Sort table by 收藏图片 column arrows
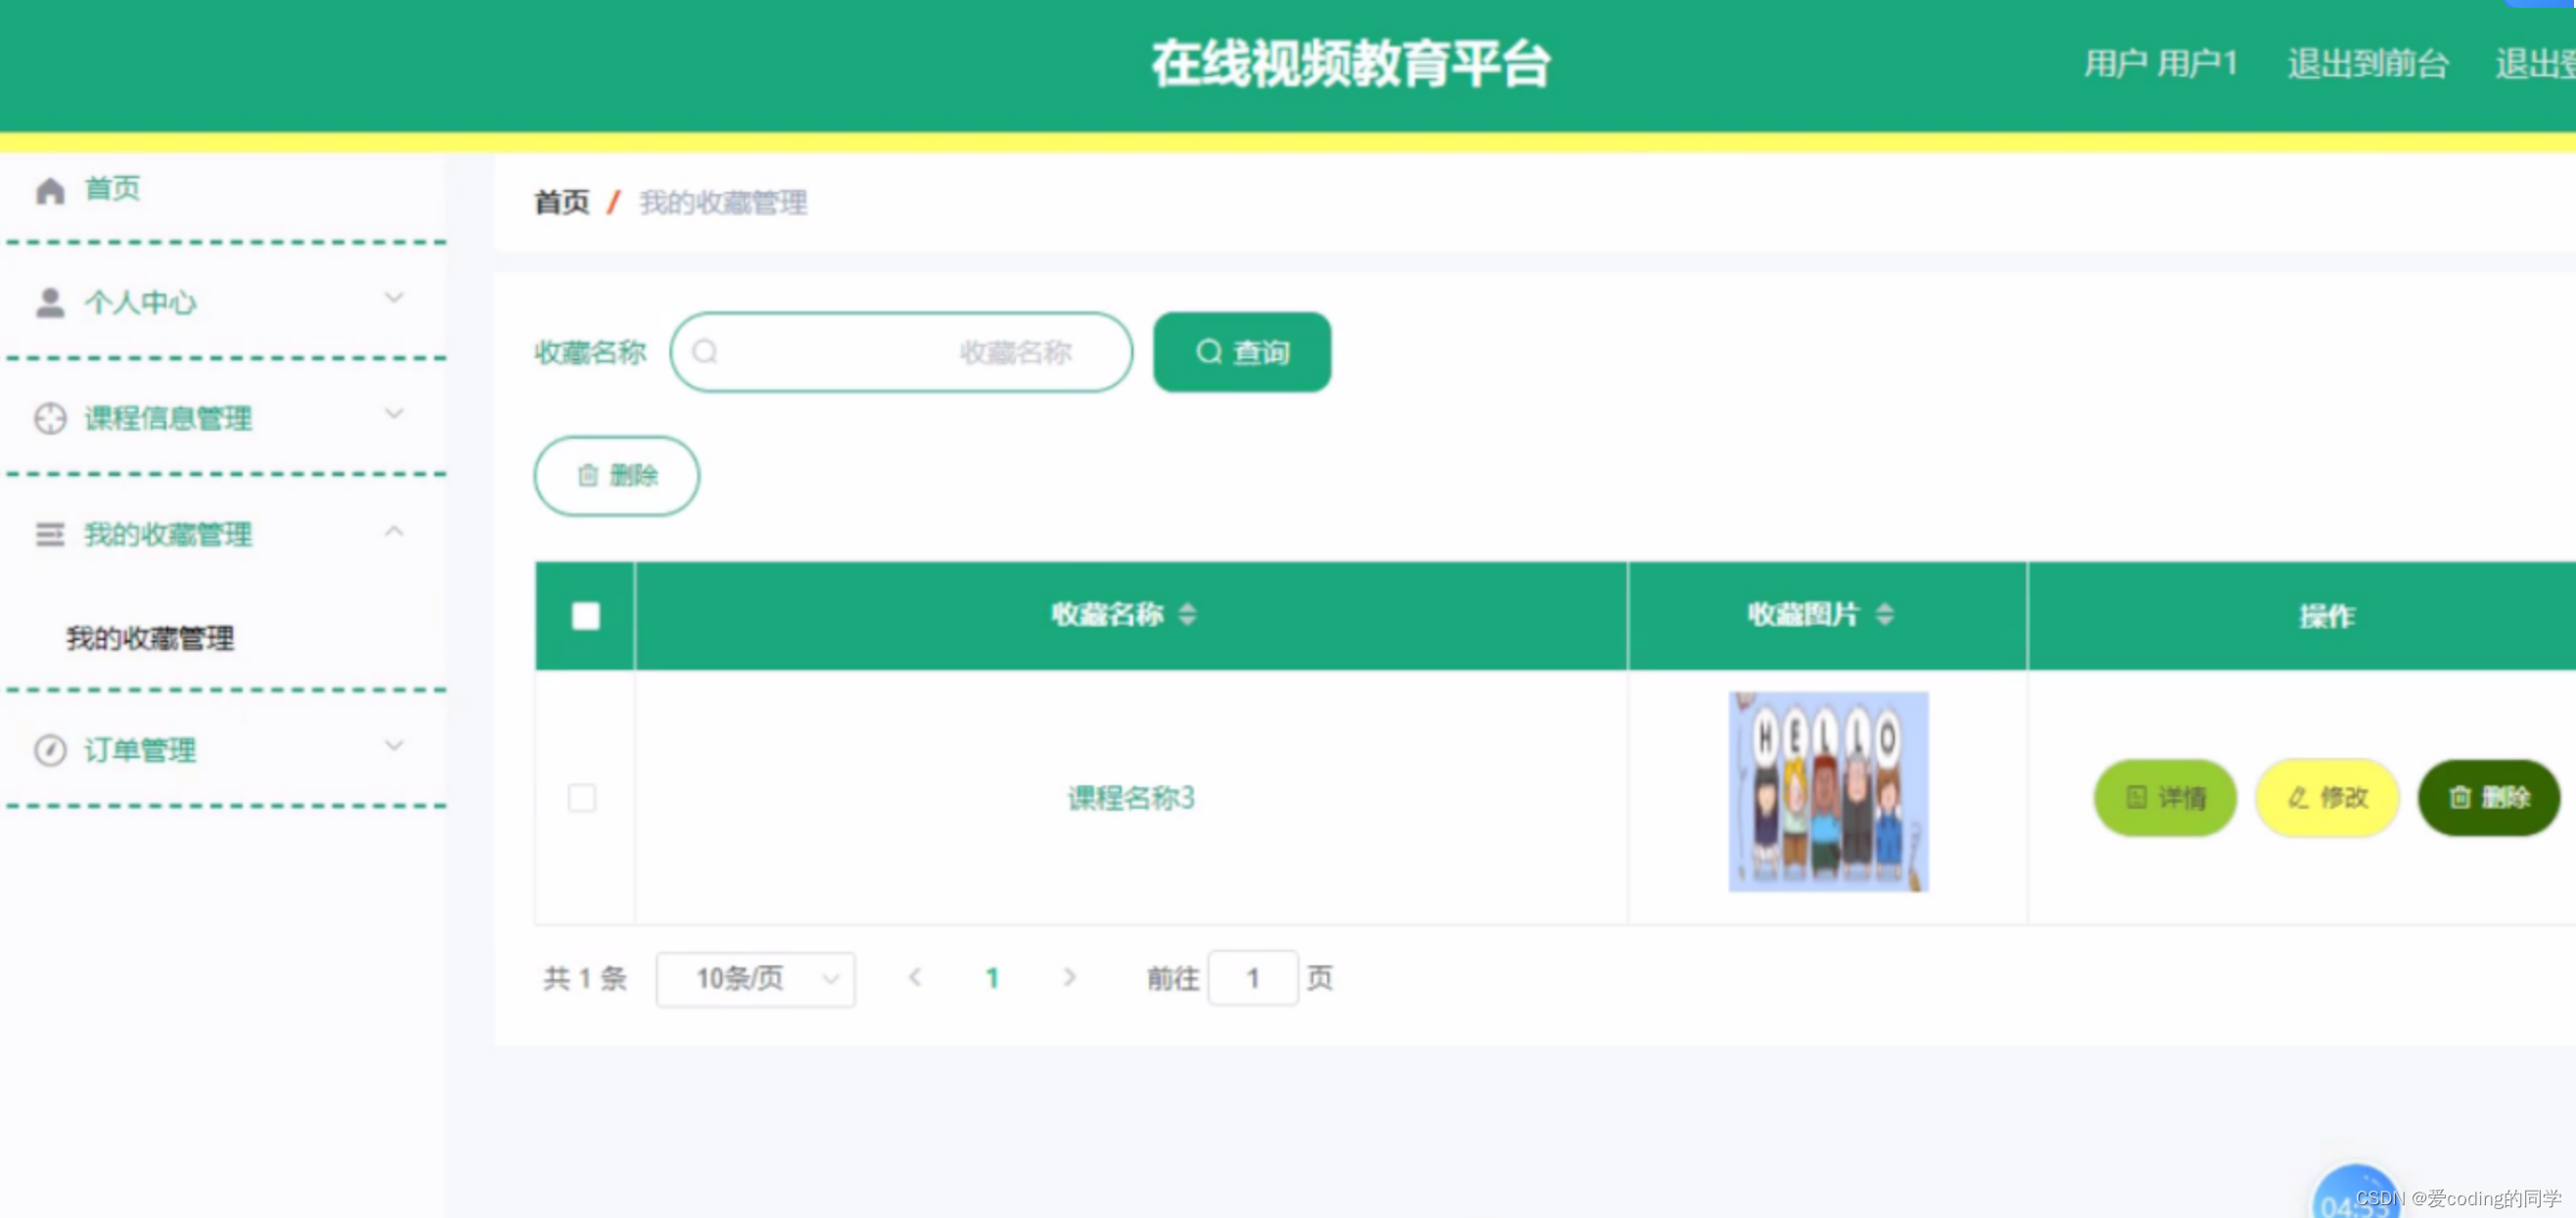 point(1884,614)
